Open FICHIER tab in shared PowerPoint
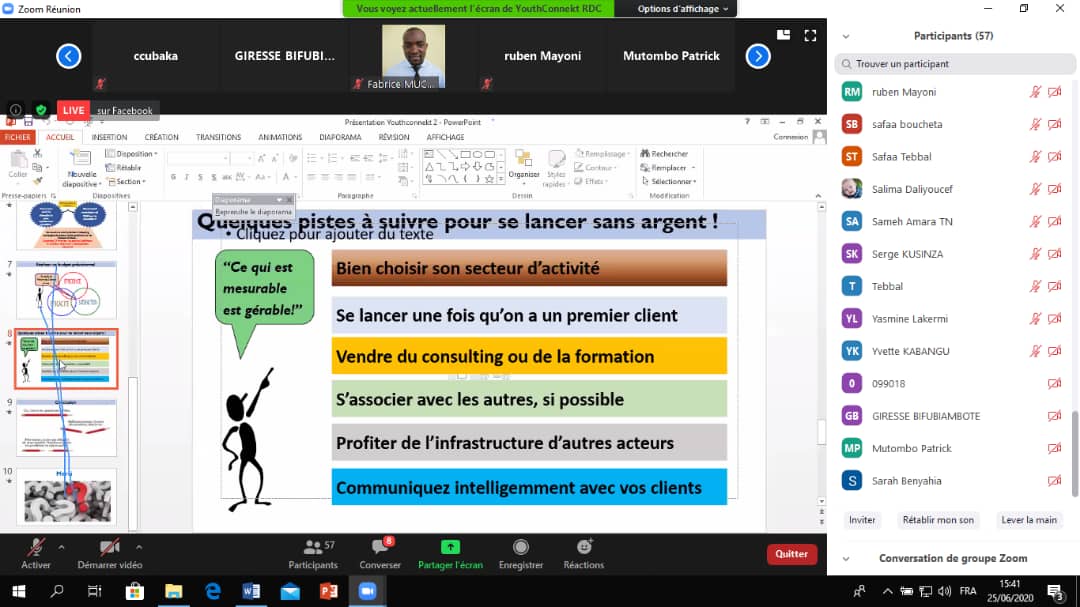The width and height of the screenshot is (1080, 607). click(17, 137)
